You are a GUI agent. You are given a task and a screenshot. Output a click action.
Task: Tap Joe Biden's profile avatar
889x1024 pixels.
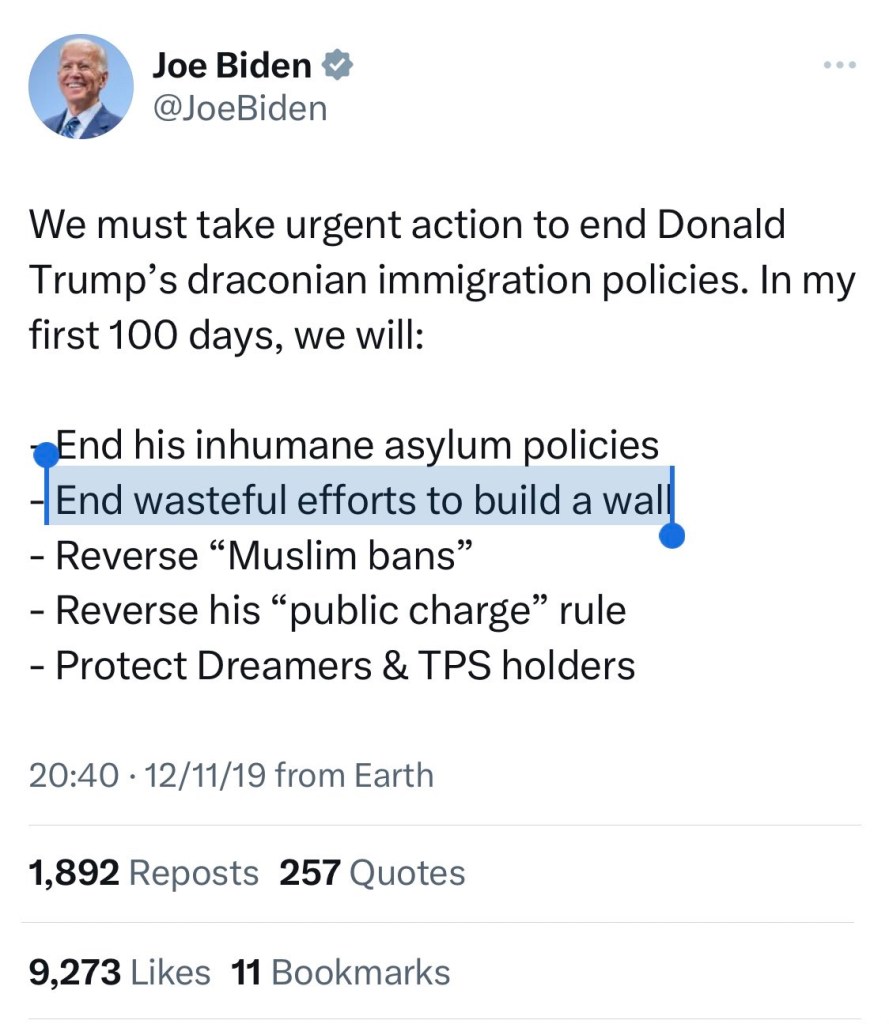(81, 87)
